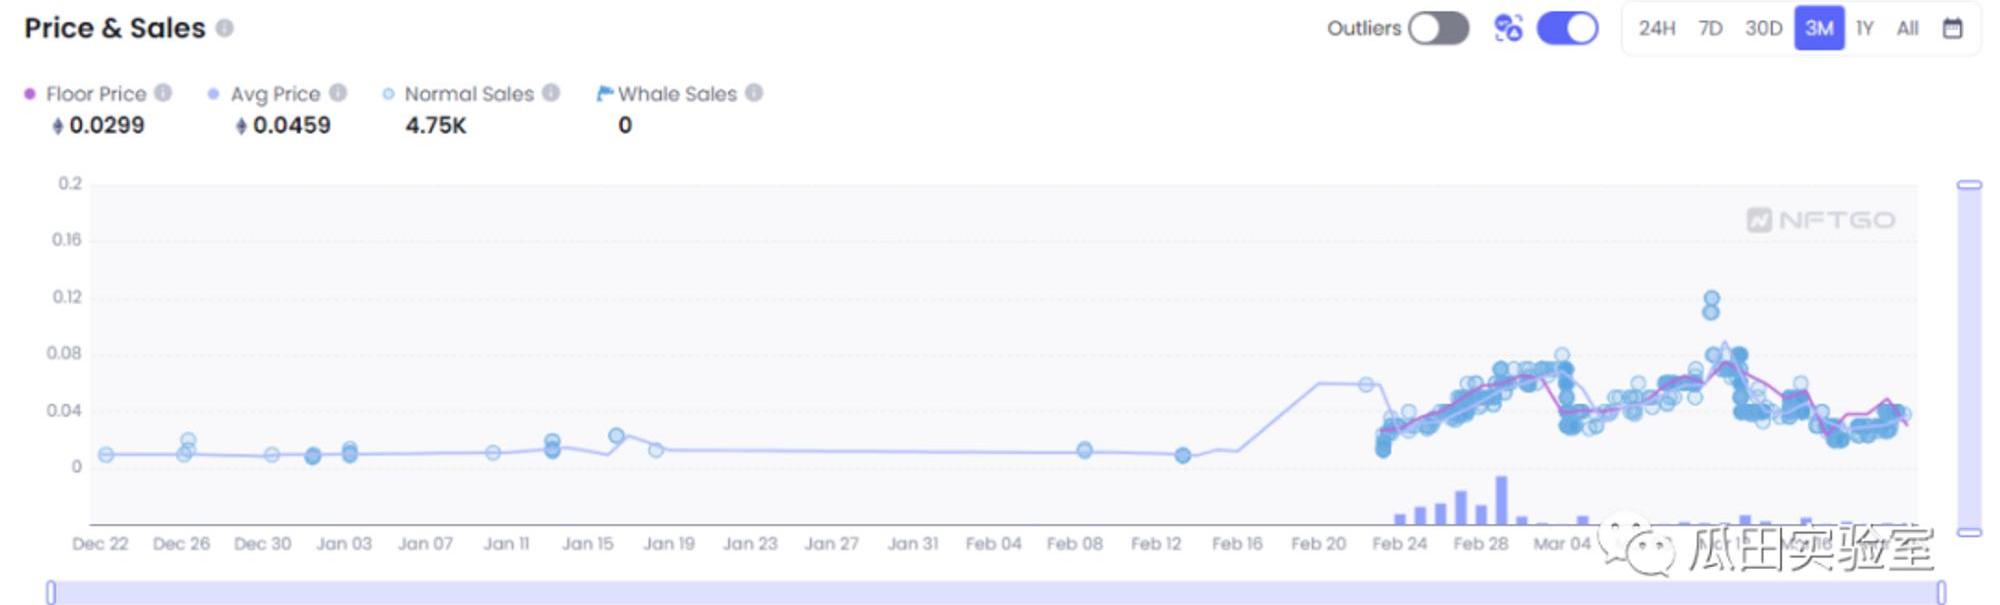This screenshot has height=605, width=2000.
Task: Select the 24H time range tab
Action: pos(1656,28)
